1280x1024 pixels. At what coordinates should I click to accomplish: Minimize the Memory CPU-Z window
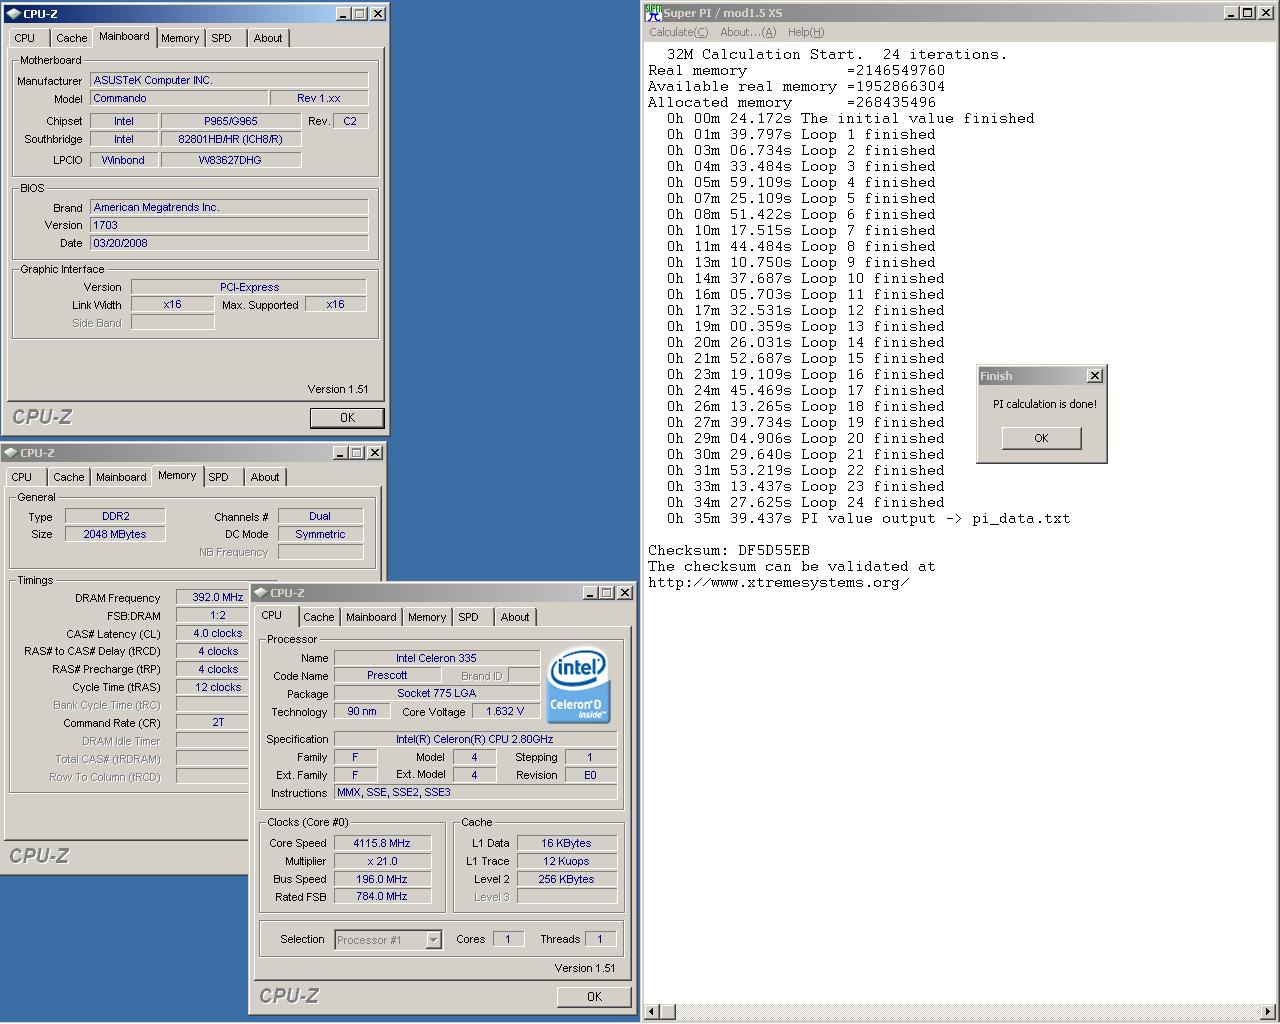pyautogui.click(x=341, y=453)
